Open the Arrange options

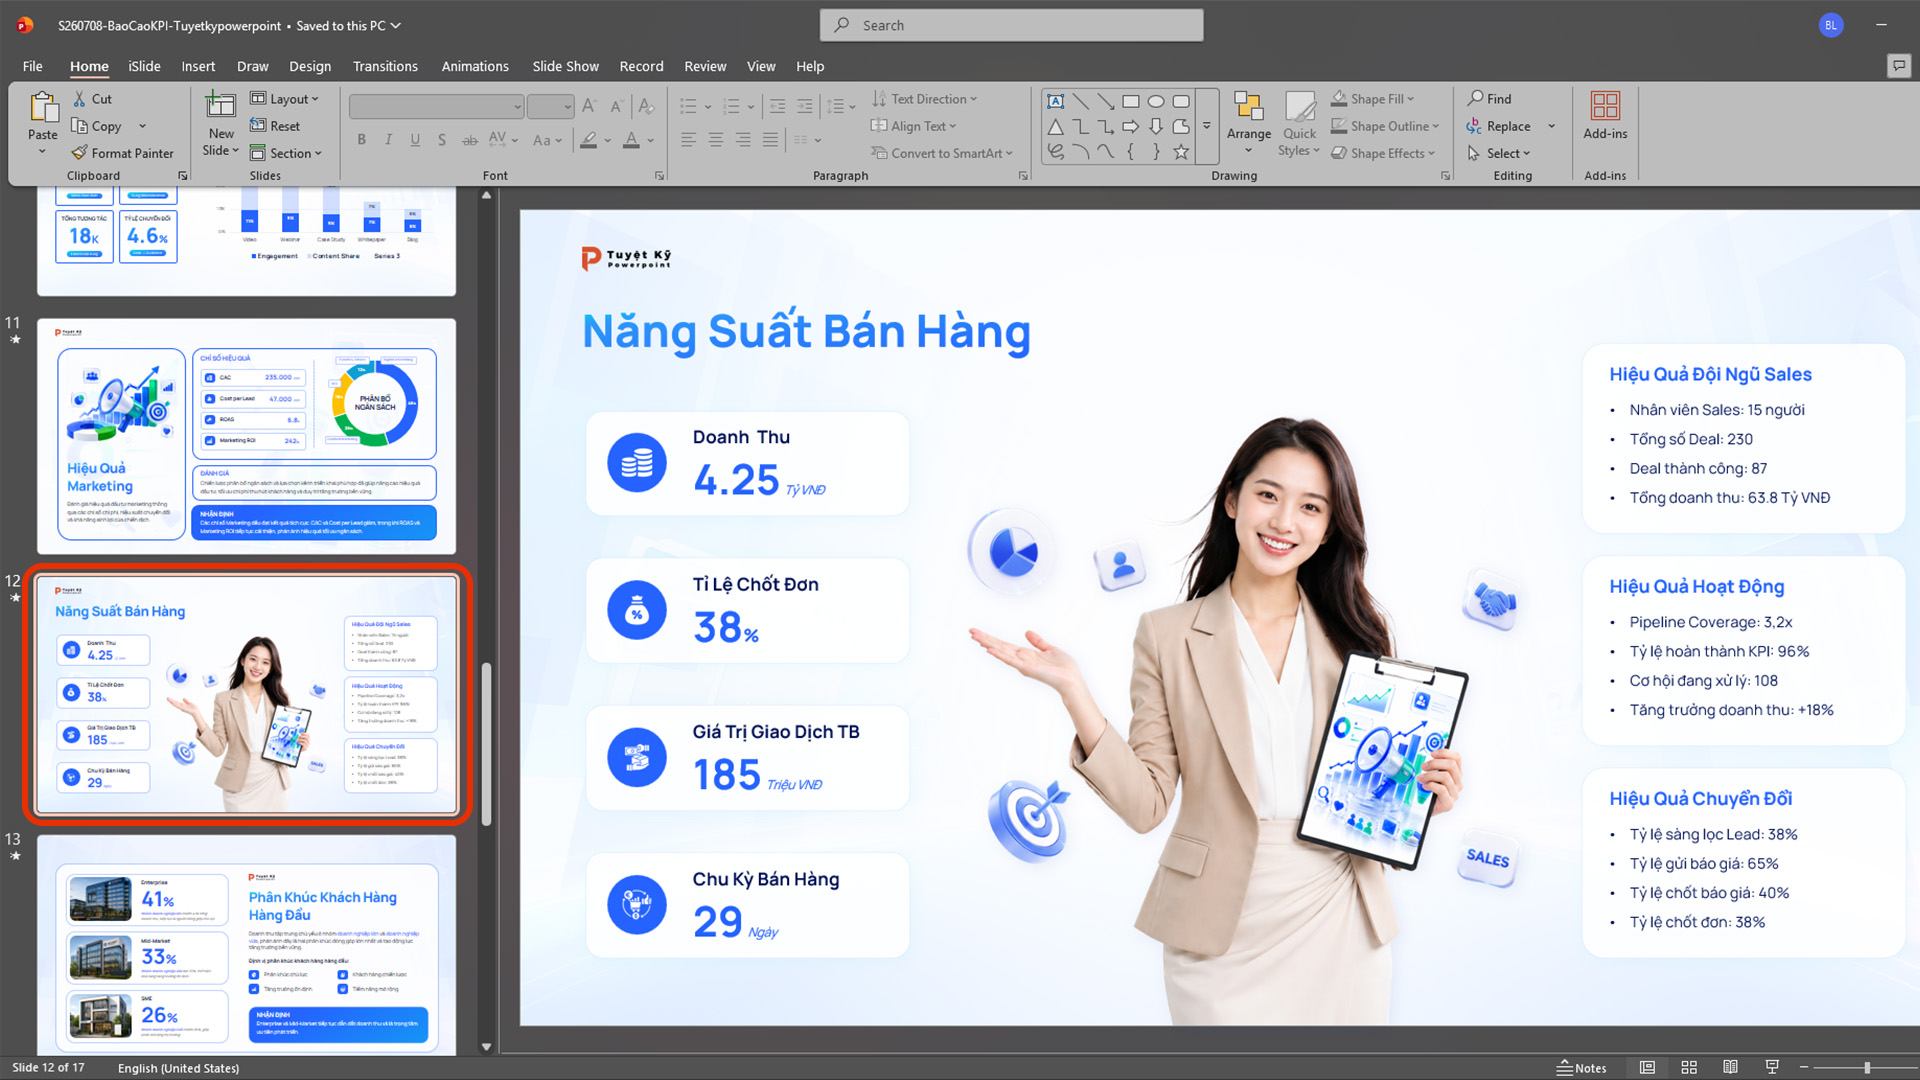coord(1249,123)
